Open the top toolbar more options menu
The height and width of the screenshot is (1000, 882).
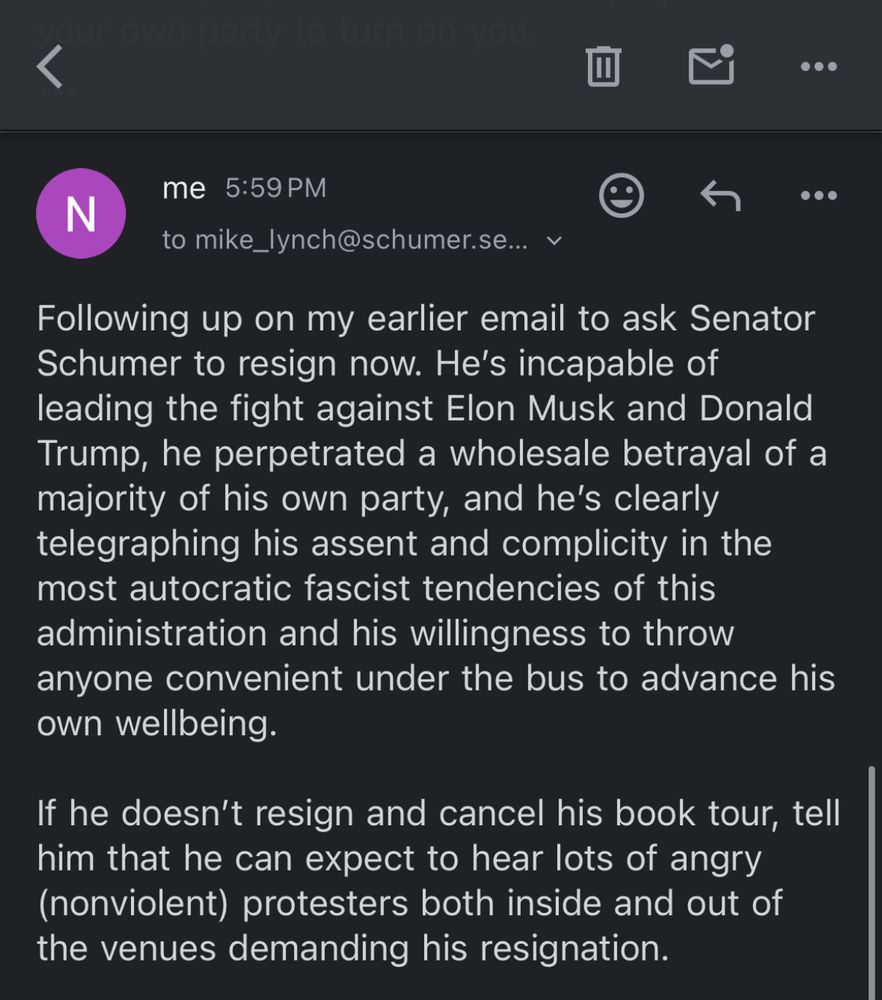(x=818, y=67)
